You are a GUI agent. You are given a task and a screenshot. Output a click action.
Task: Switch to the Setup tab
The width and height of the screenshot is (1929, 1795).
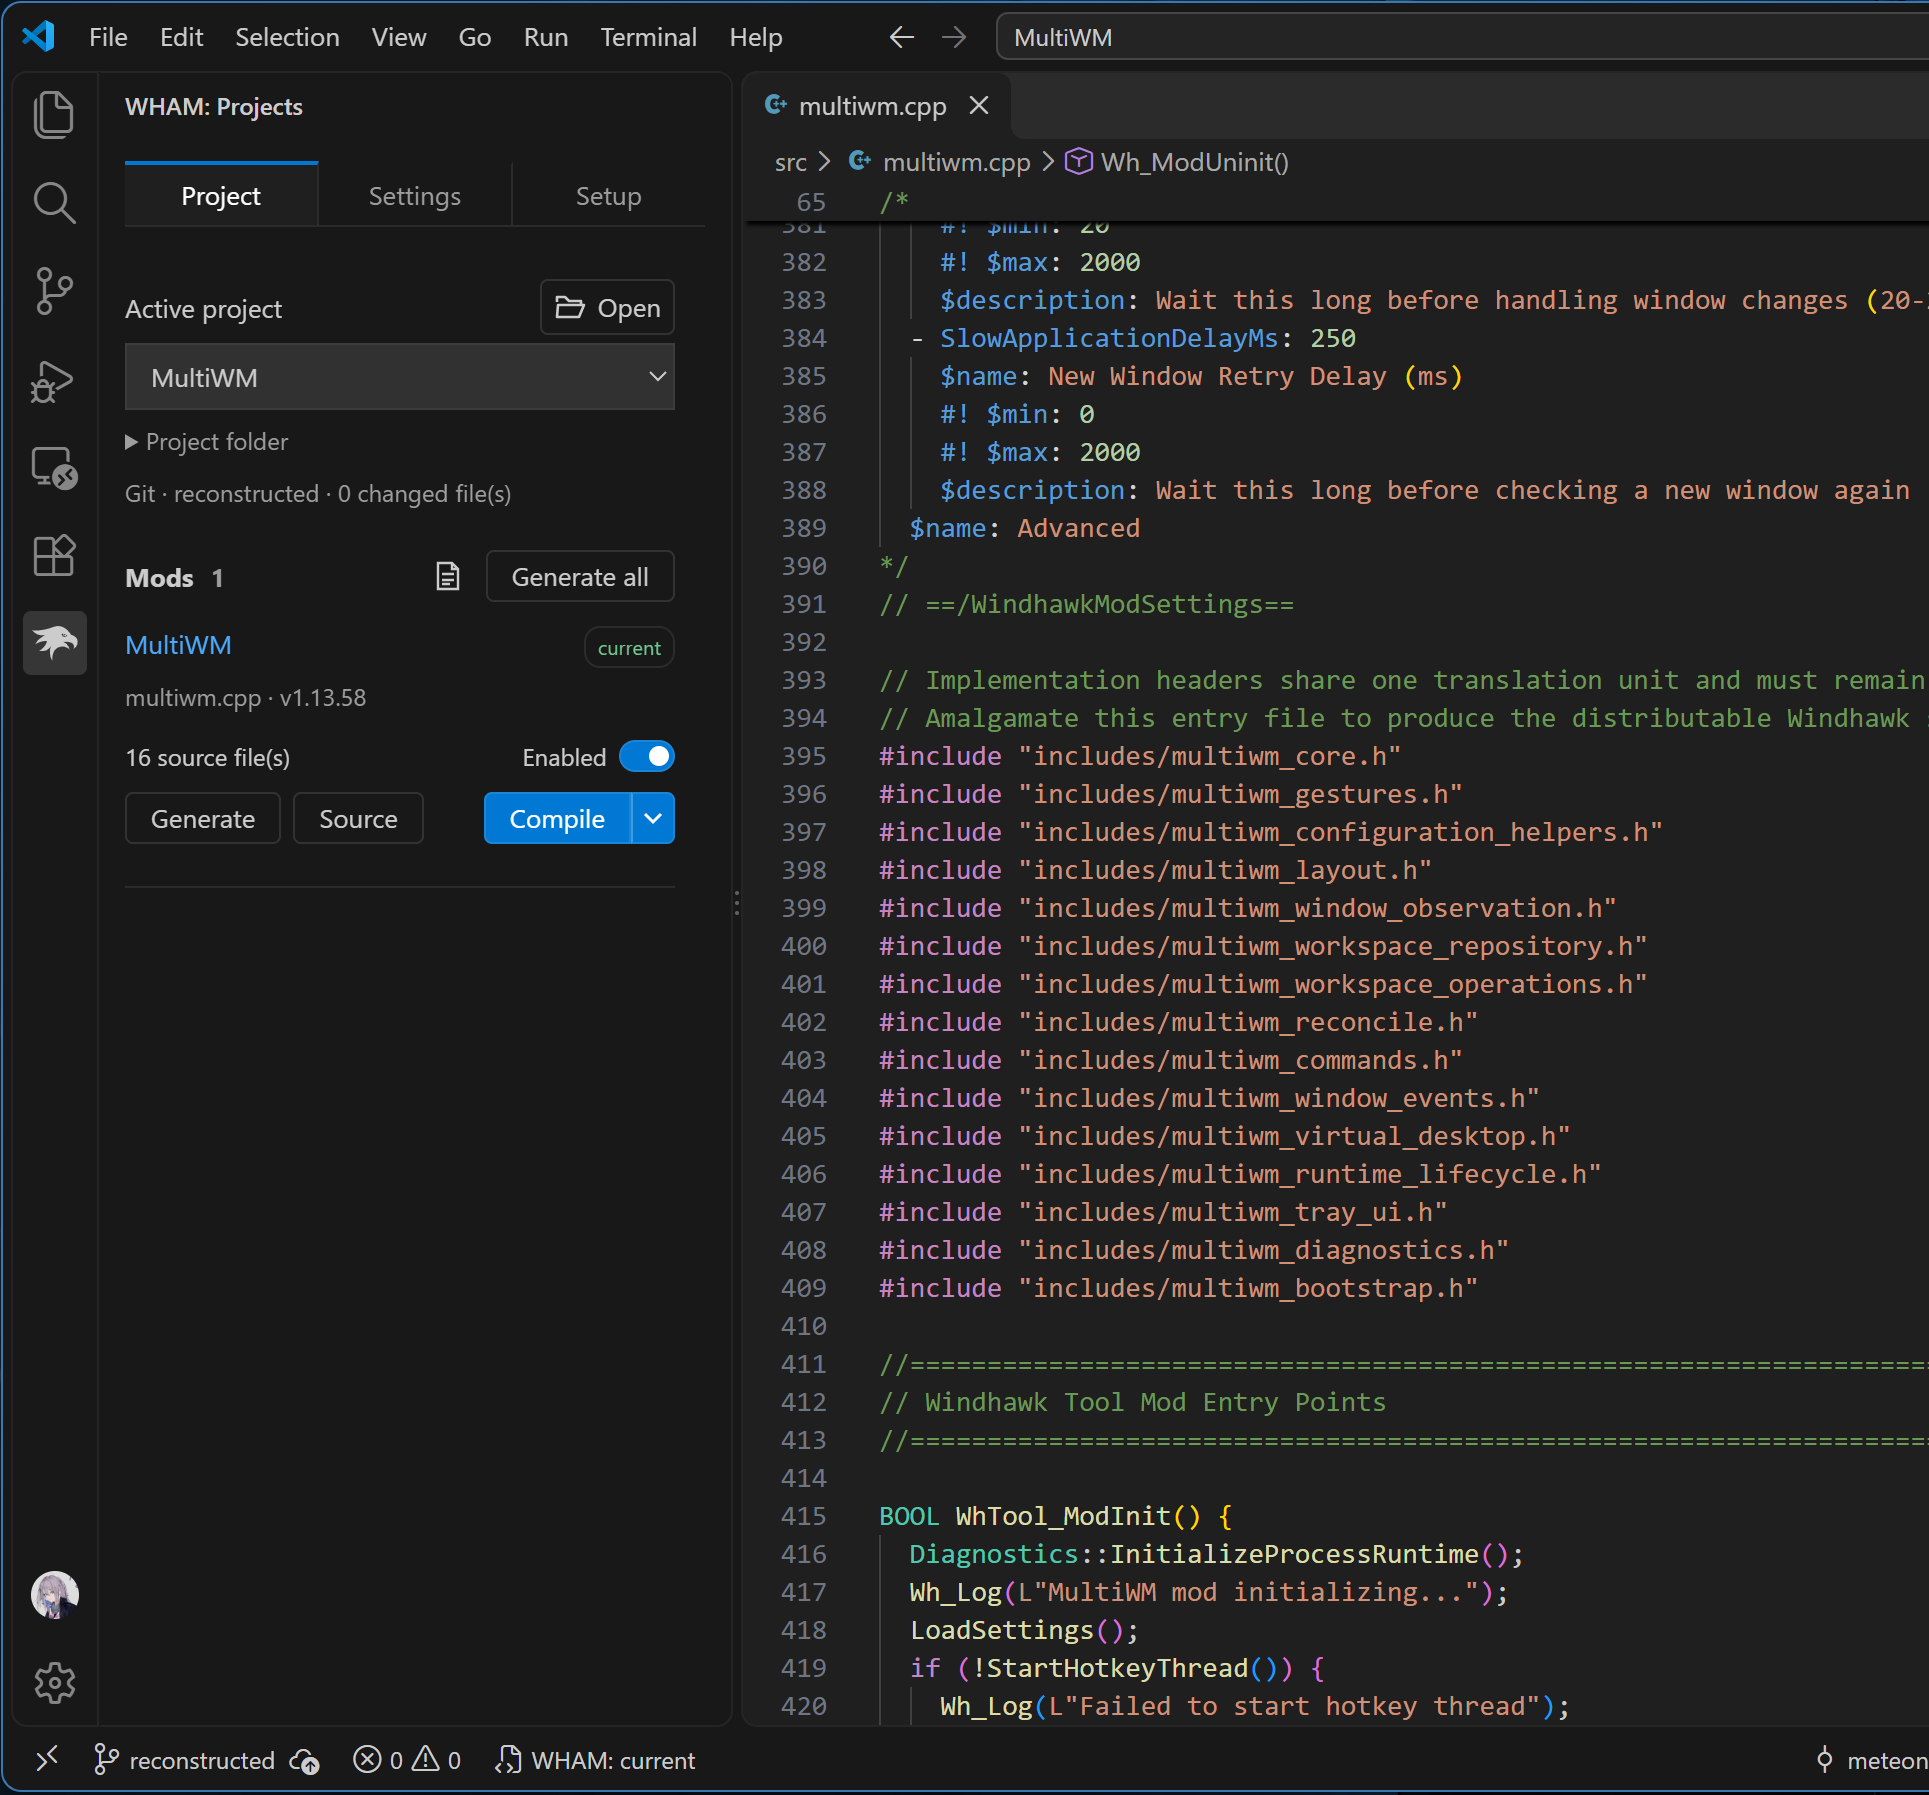pyautogui.click(x=608, y=196)
